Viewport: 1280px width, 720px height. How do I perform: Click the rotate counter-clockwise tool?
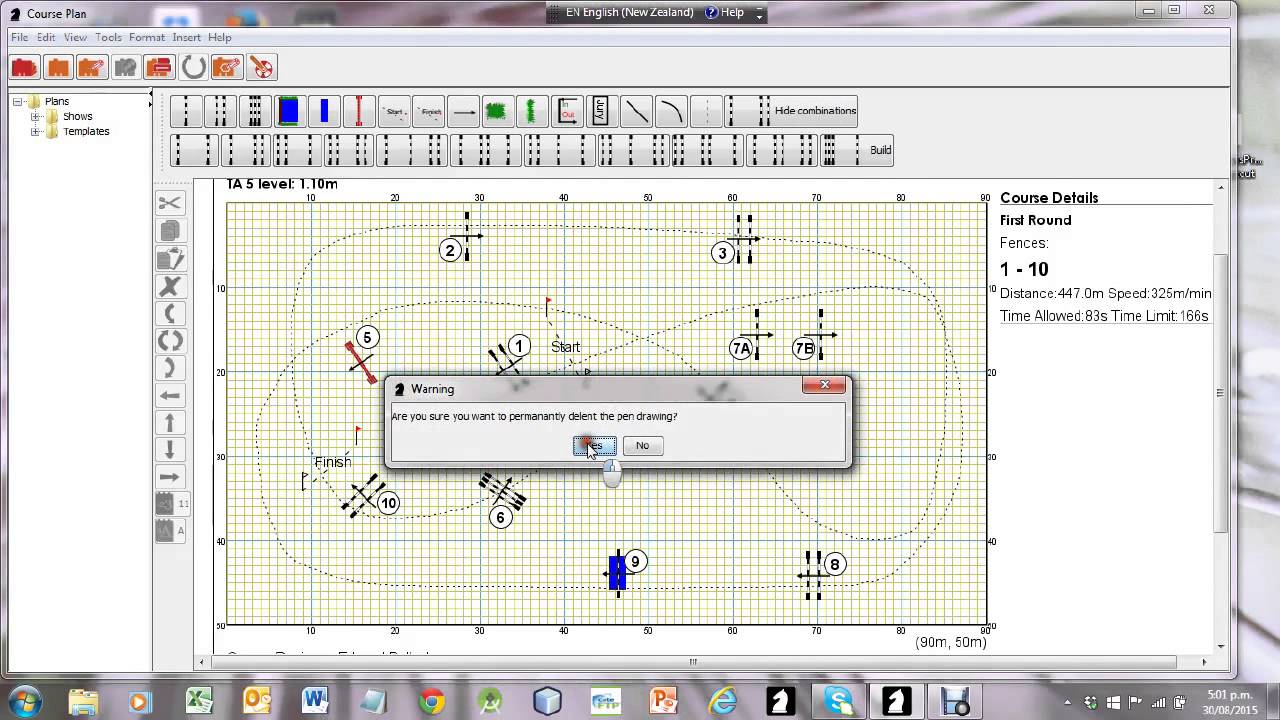pyautogui.click(x=170, y=314)
